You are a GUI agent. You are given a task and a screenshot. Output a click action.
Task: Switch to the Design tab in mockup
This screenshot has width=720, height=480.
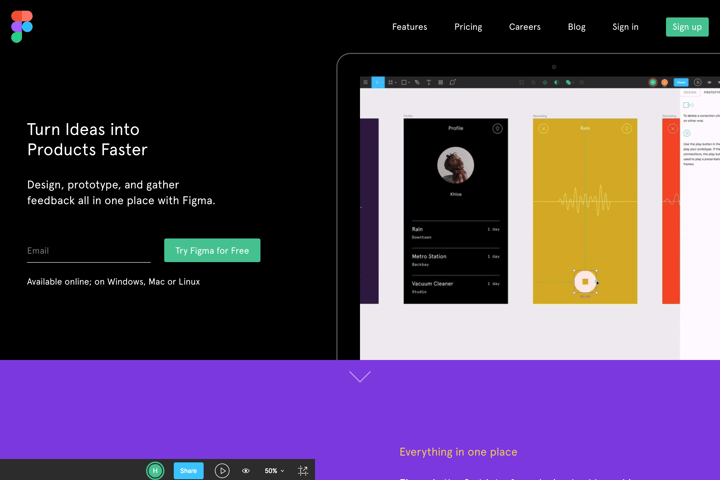click(690, 92)
